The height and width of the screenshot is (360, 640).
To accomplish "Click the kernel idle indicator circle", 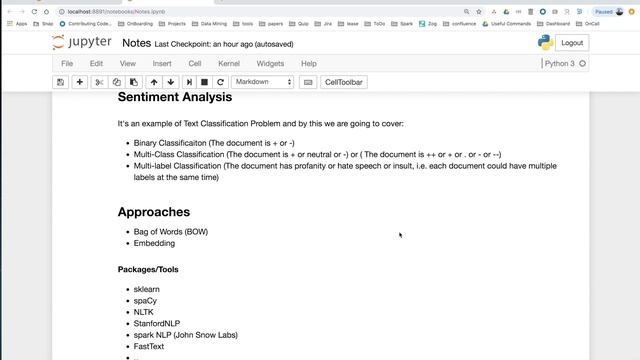I will 582,64.
